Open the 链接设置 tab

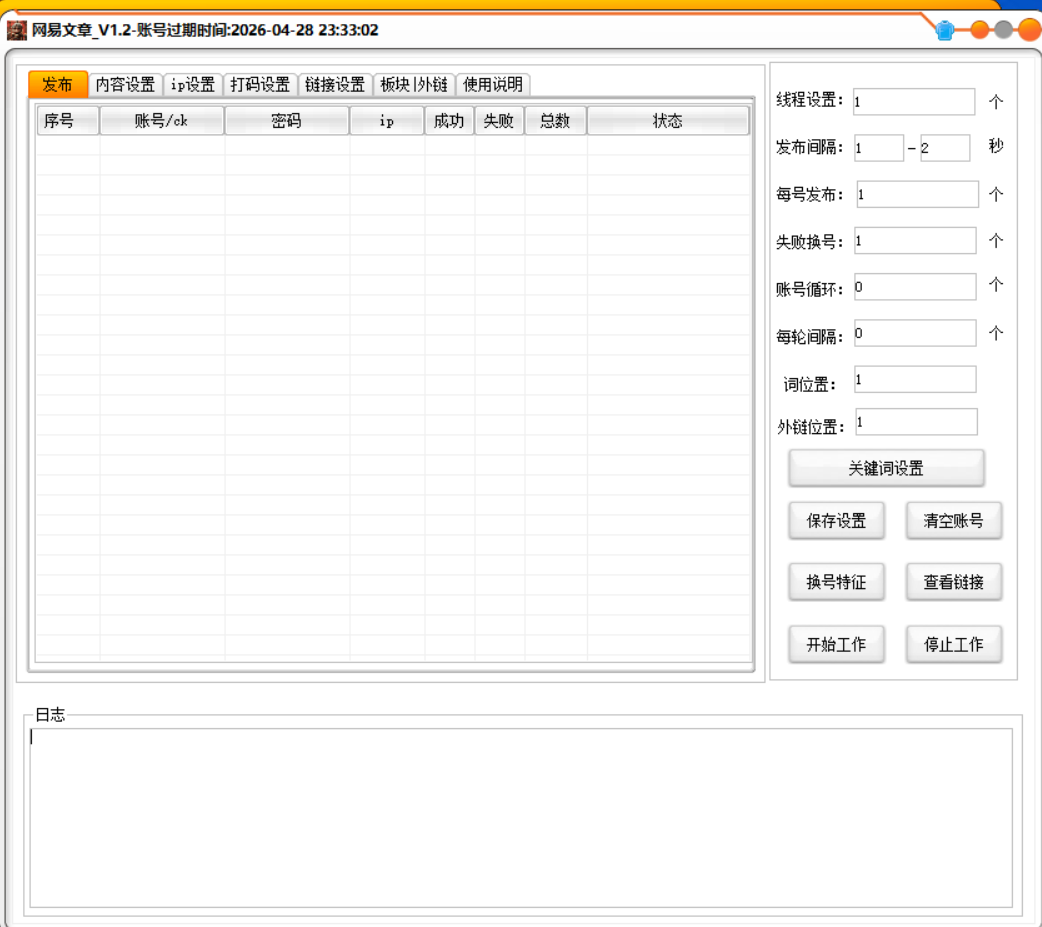[335, 84]
